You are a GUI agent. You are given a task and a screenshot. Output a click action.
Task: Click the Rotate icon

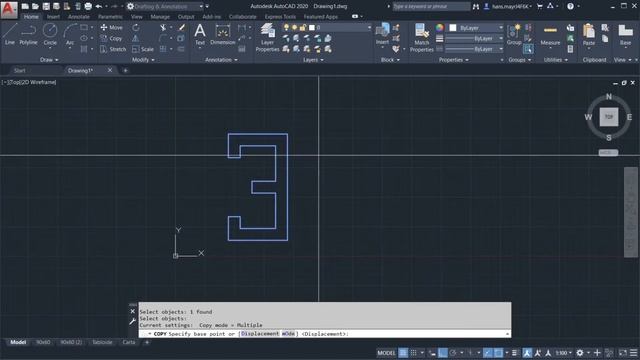click(136, 27)
